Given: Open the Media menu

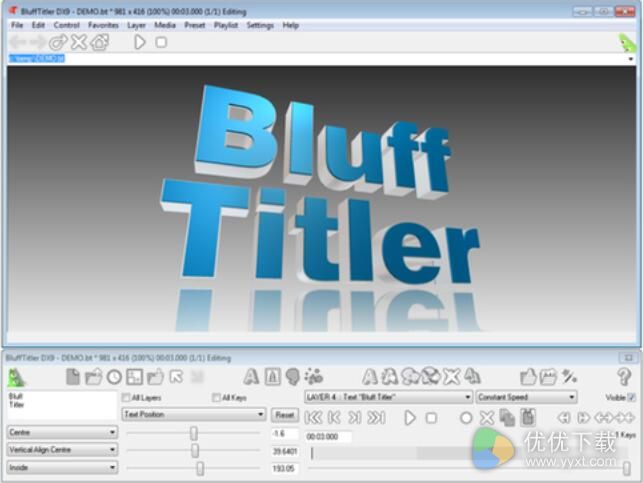Looking at the screenshot, I should point(165,25).
